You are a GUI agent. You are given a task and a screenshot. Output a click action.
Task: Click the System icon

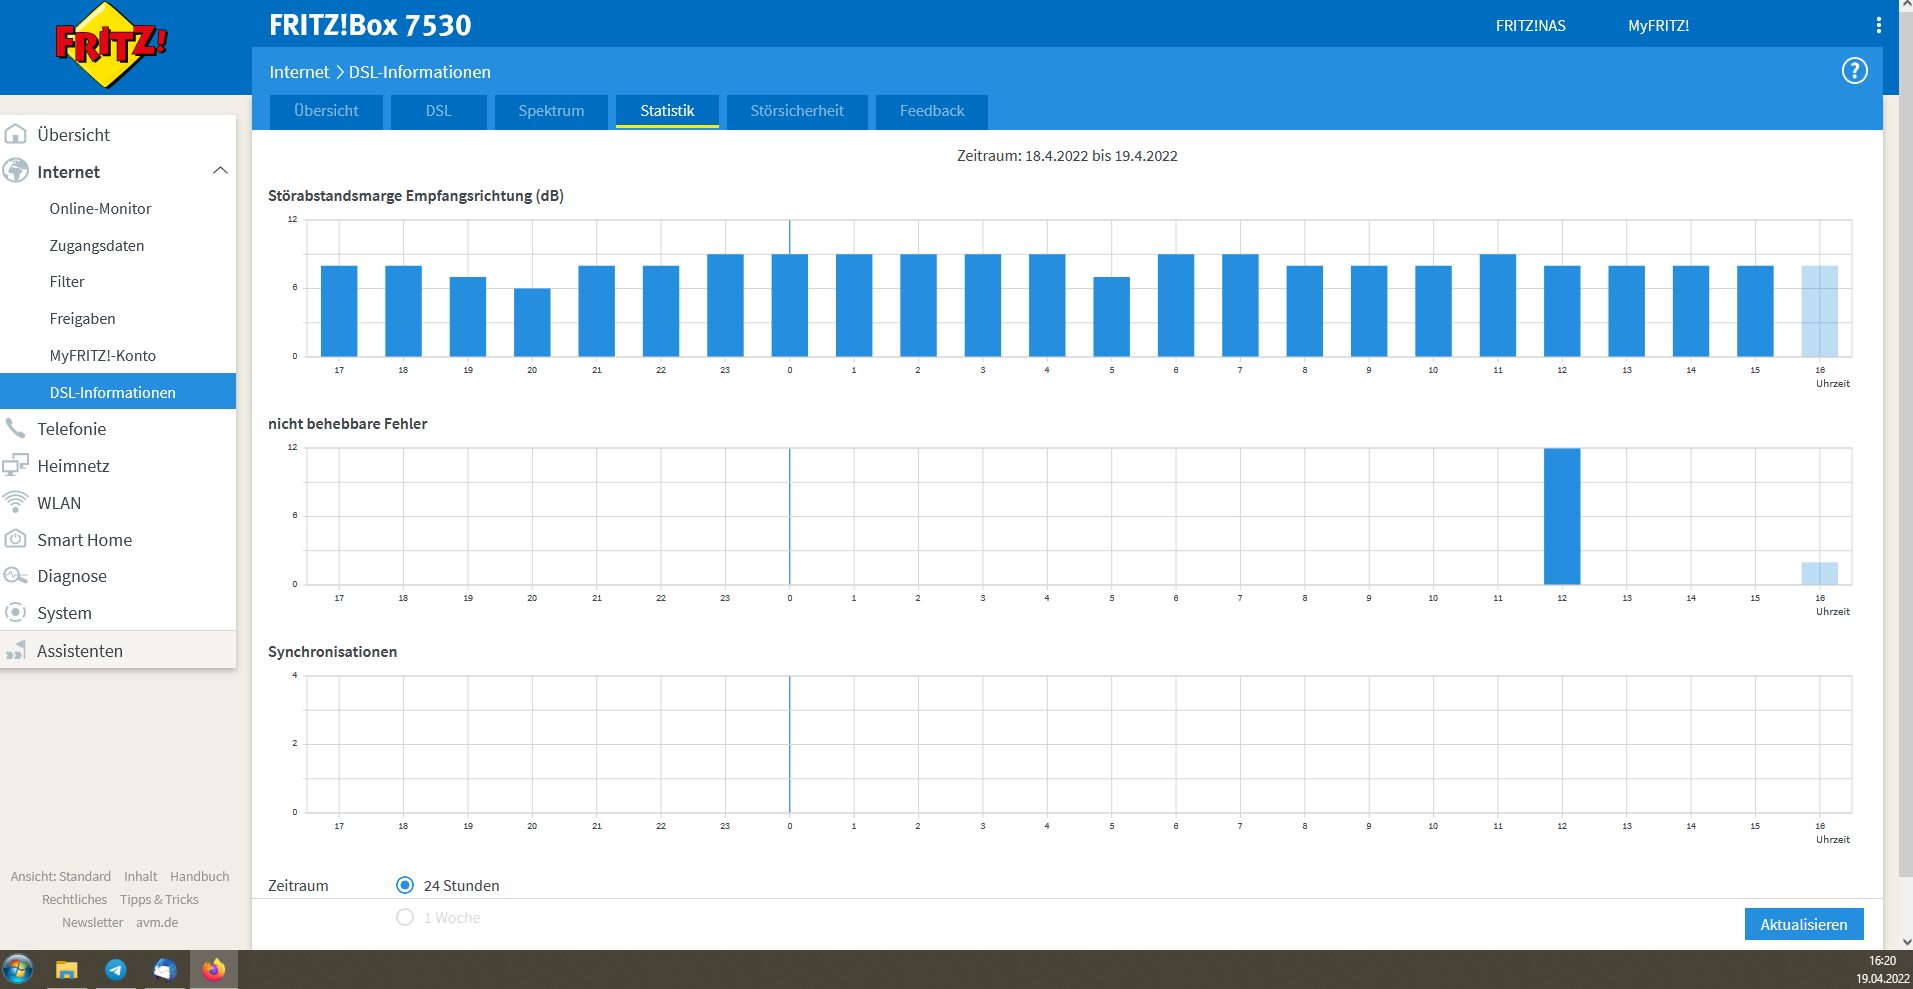pyautogui.click(x=16, y=612)
